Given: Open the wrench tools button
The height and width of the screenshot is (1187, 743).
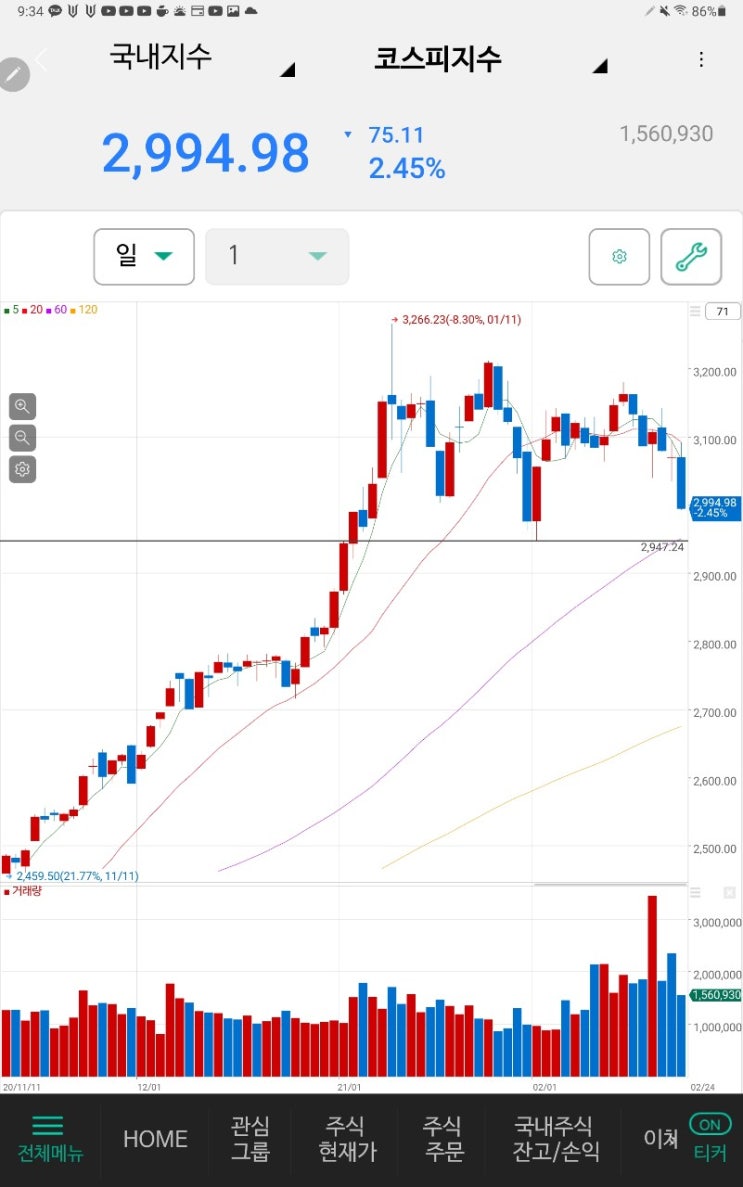Looking at the screenshot, I should tap(691, 257).
